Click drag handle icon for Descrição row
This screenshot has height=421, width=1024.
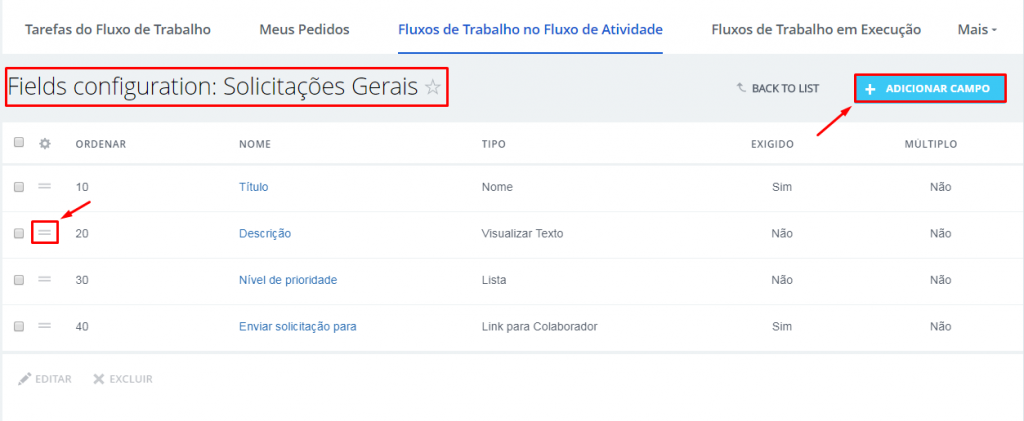(x=44, y=233)
